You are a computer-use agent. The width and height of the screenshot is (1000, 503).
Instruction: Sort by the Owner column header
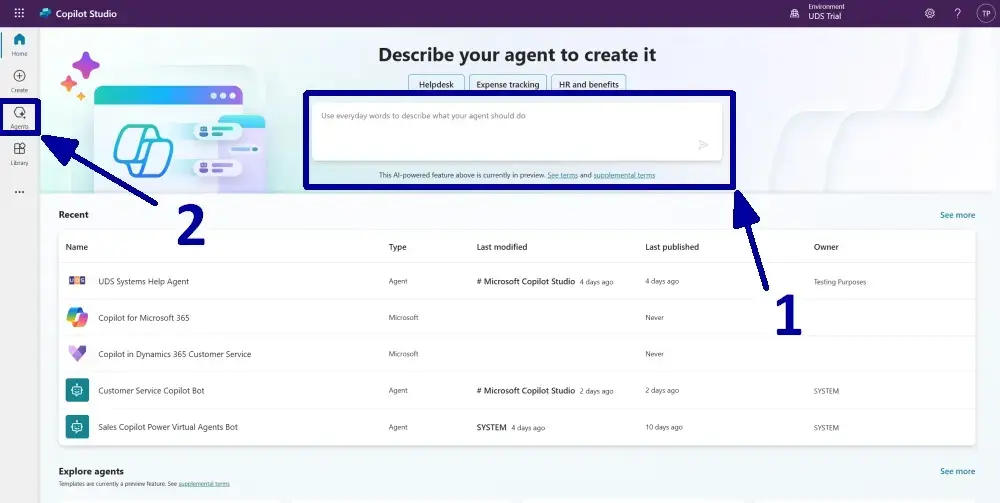tap(826, 247)
